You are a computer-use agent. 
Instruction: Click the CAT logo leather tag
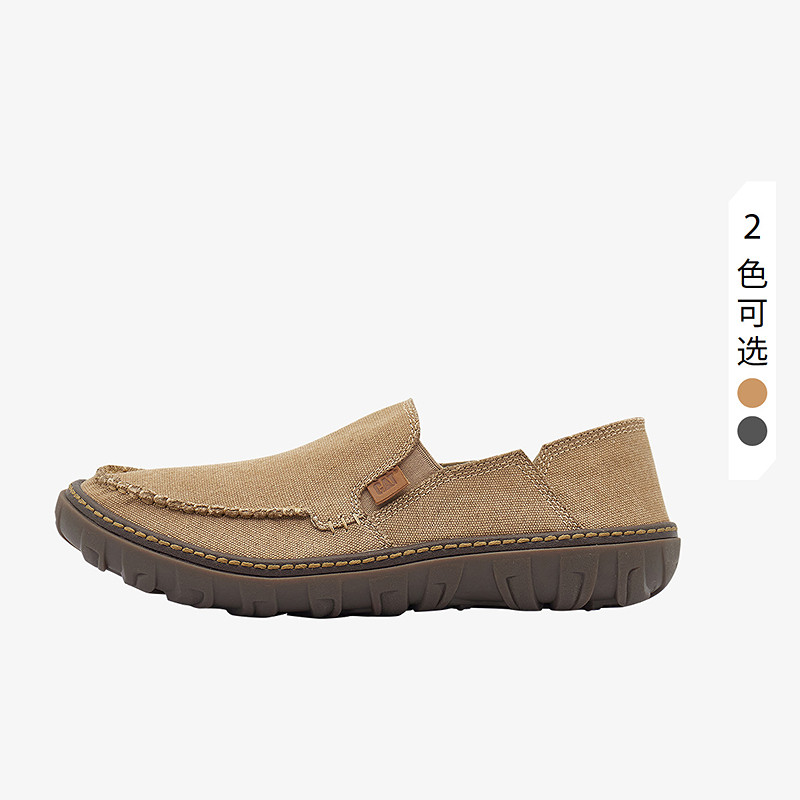(x=388, y=486)
